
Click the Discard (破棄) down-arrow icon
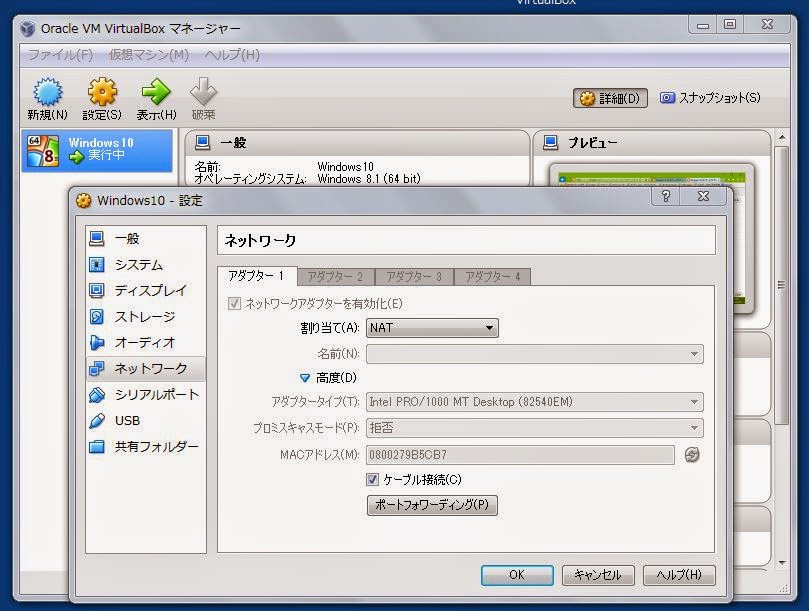[203, 92]
